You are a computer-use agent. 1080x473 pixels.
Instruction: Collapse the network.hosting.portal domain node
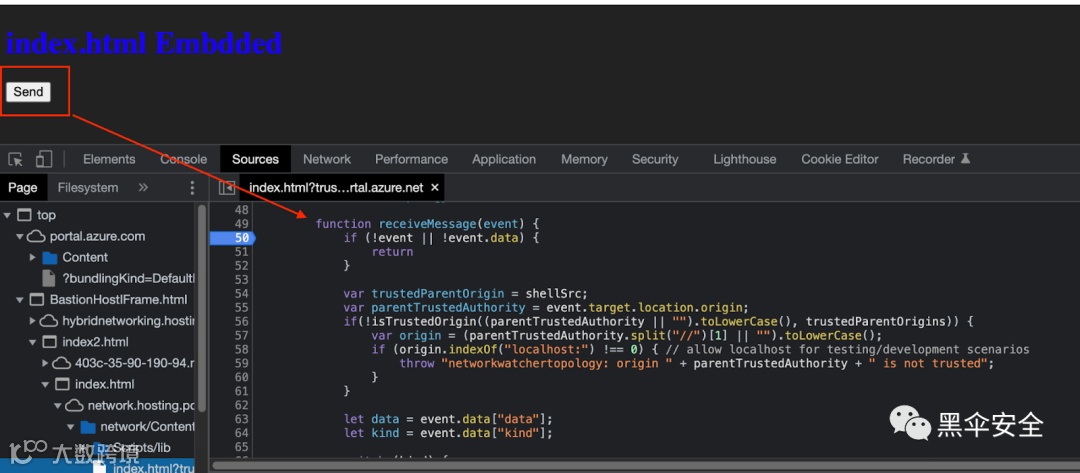click(x=58, y=406)
